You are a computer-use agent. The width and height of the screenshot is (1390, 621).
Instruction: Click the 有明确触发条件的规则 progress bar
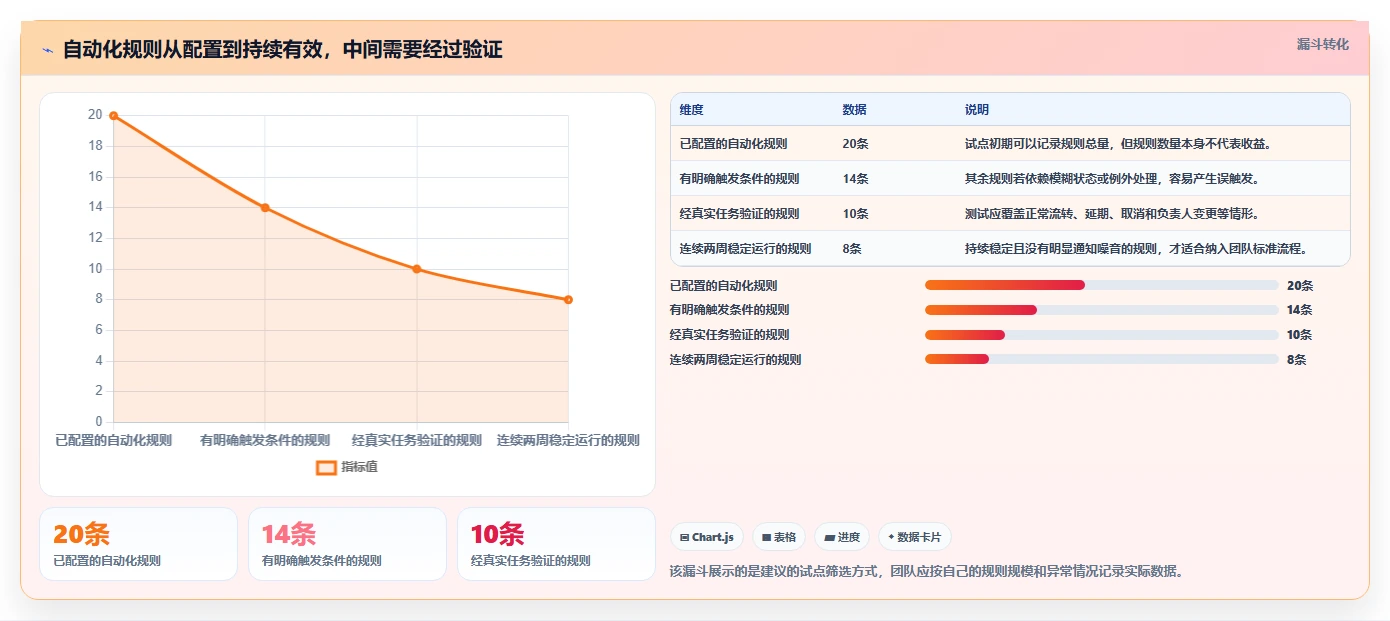(x=1102, y=310)
